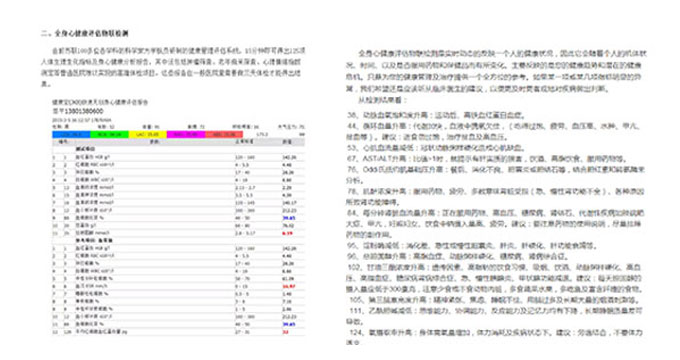Screen dimensions: 680x360
Task: Click item 111 in the results list
Action: (494, 316)
